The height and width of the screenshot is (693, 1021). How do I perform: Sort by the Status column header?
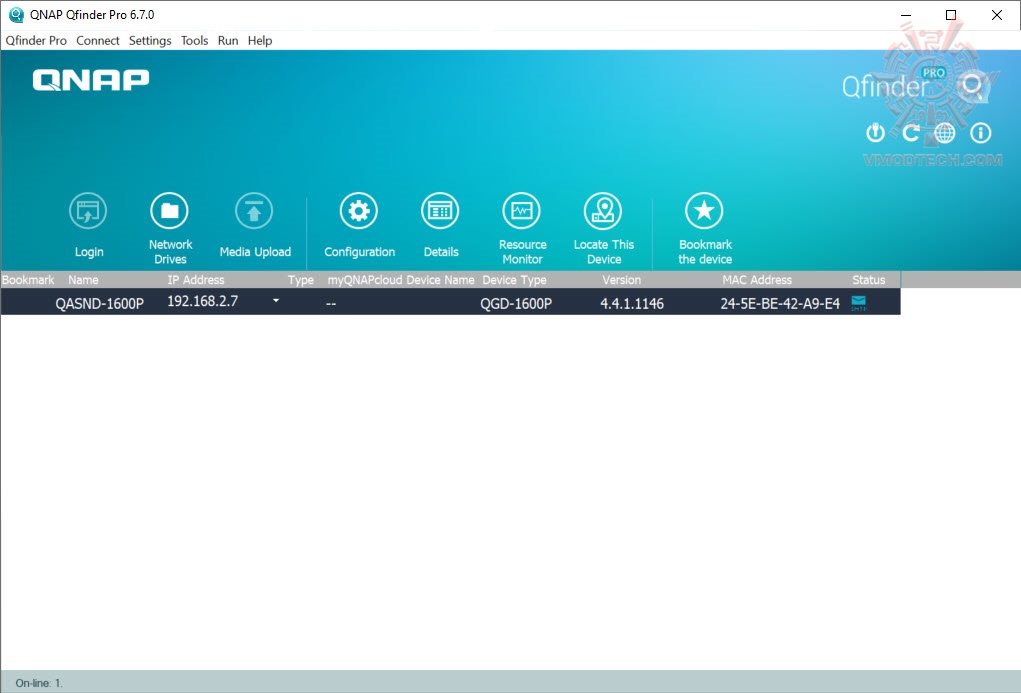pyautogui.click(x=869, y=280)
